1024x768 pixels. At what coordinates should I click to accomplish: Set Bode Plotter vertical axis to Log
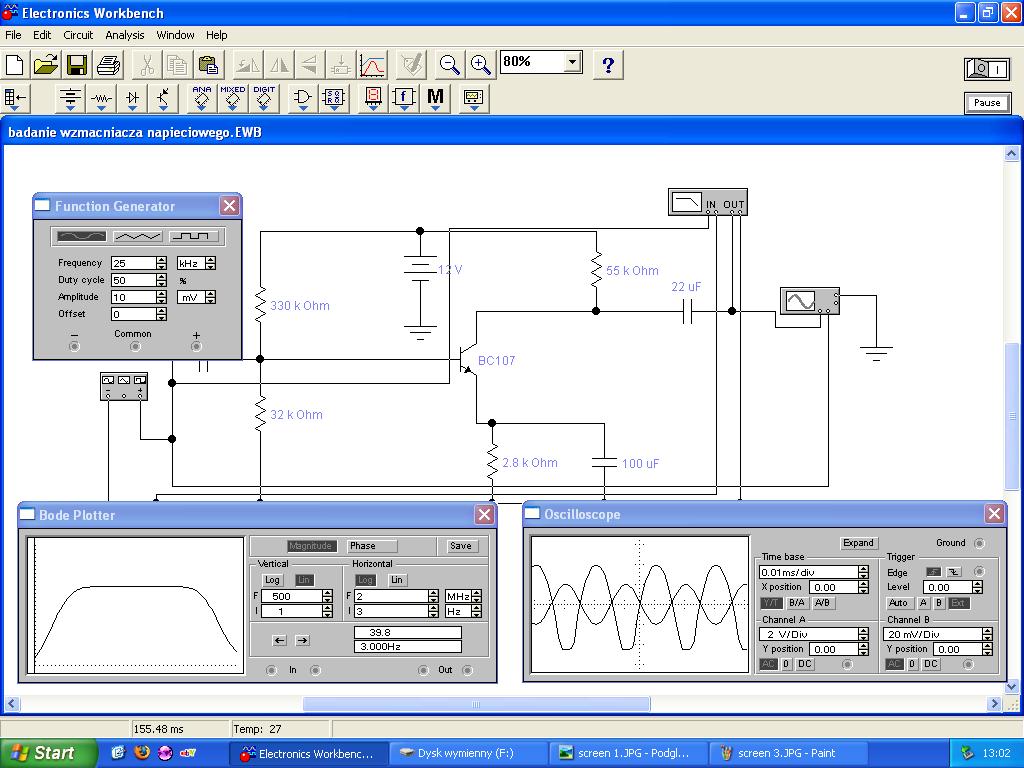(272, 580)
